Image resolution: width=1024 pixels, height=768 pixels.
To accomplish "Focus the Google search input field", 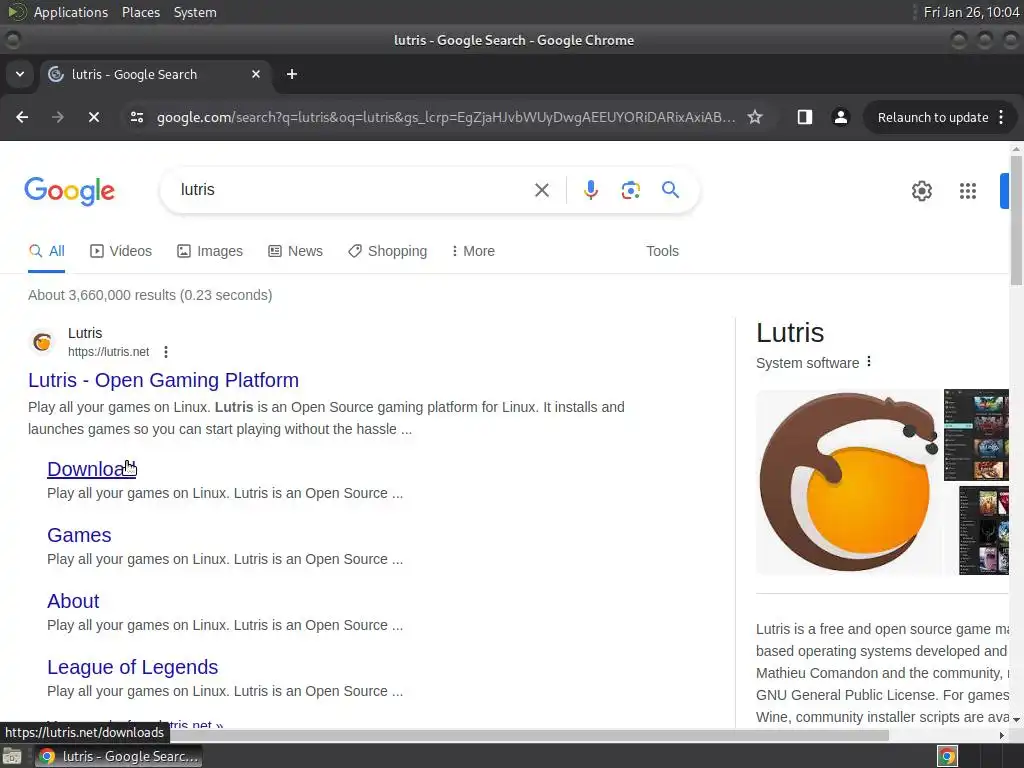I will pyautogui.click(x=353, y=190).
